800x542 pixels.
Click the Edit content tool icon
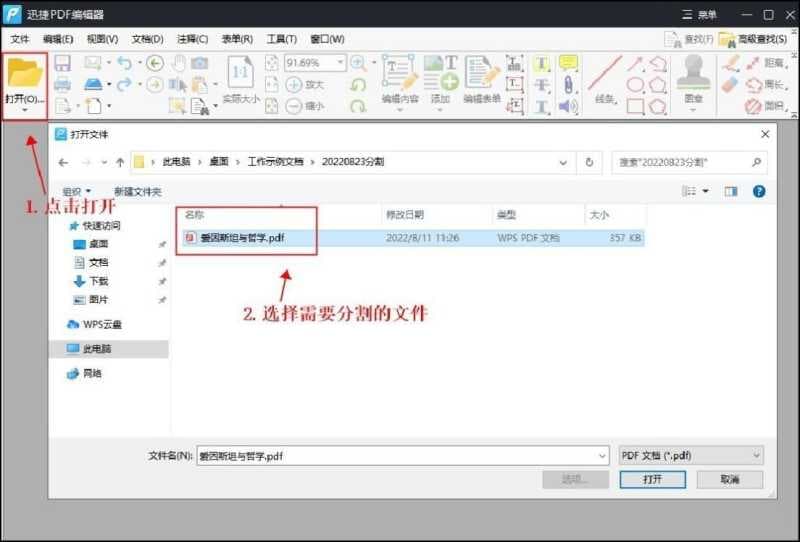(x=400, y=73)
